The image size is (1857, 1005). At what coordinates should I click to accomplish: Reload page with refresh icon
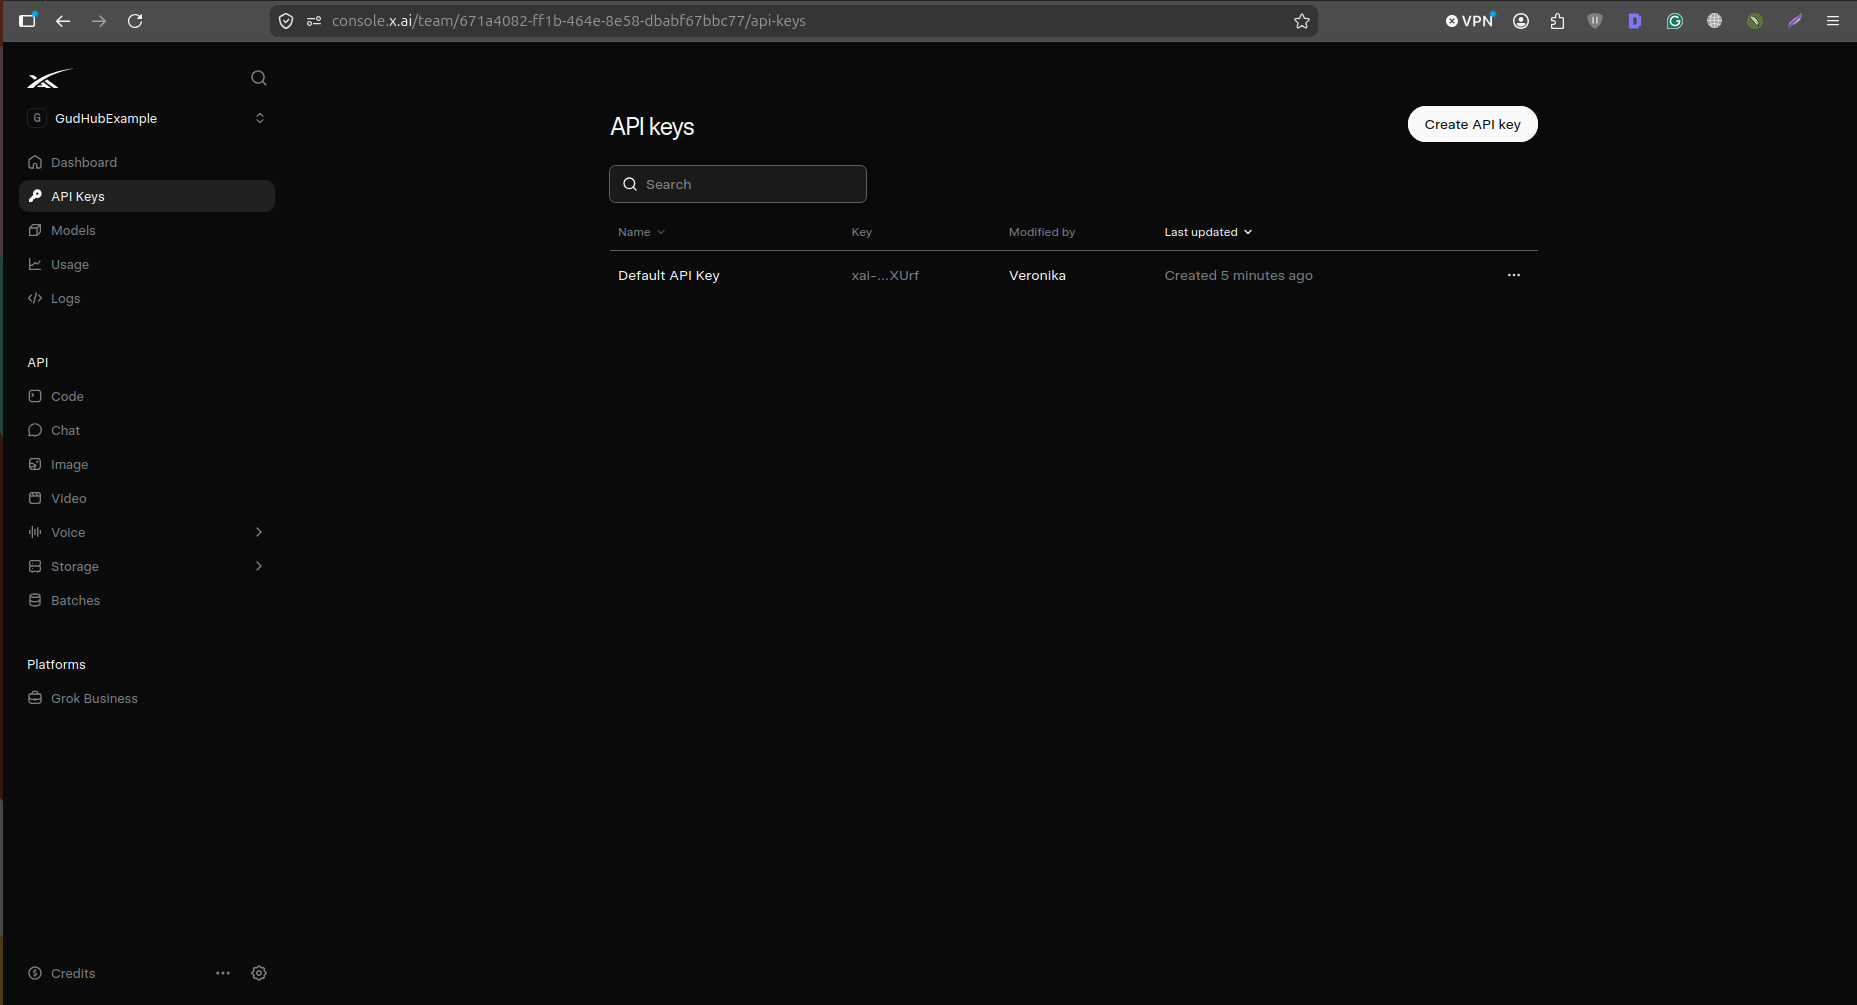click(x=135, y=21)
